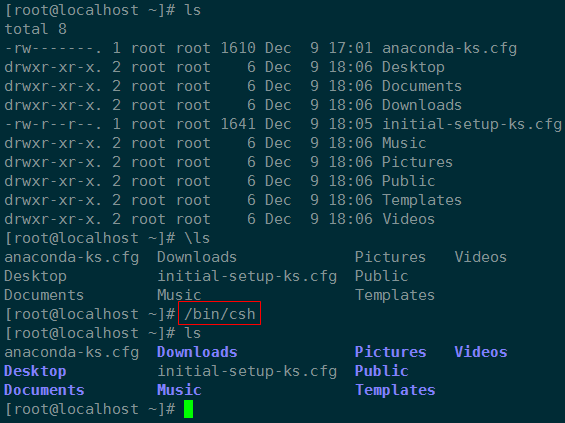Viewport: 565px width, 423px height.
Task: Click the red-boxed /bin/csh command
Action: (x=219, y=313)
